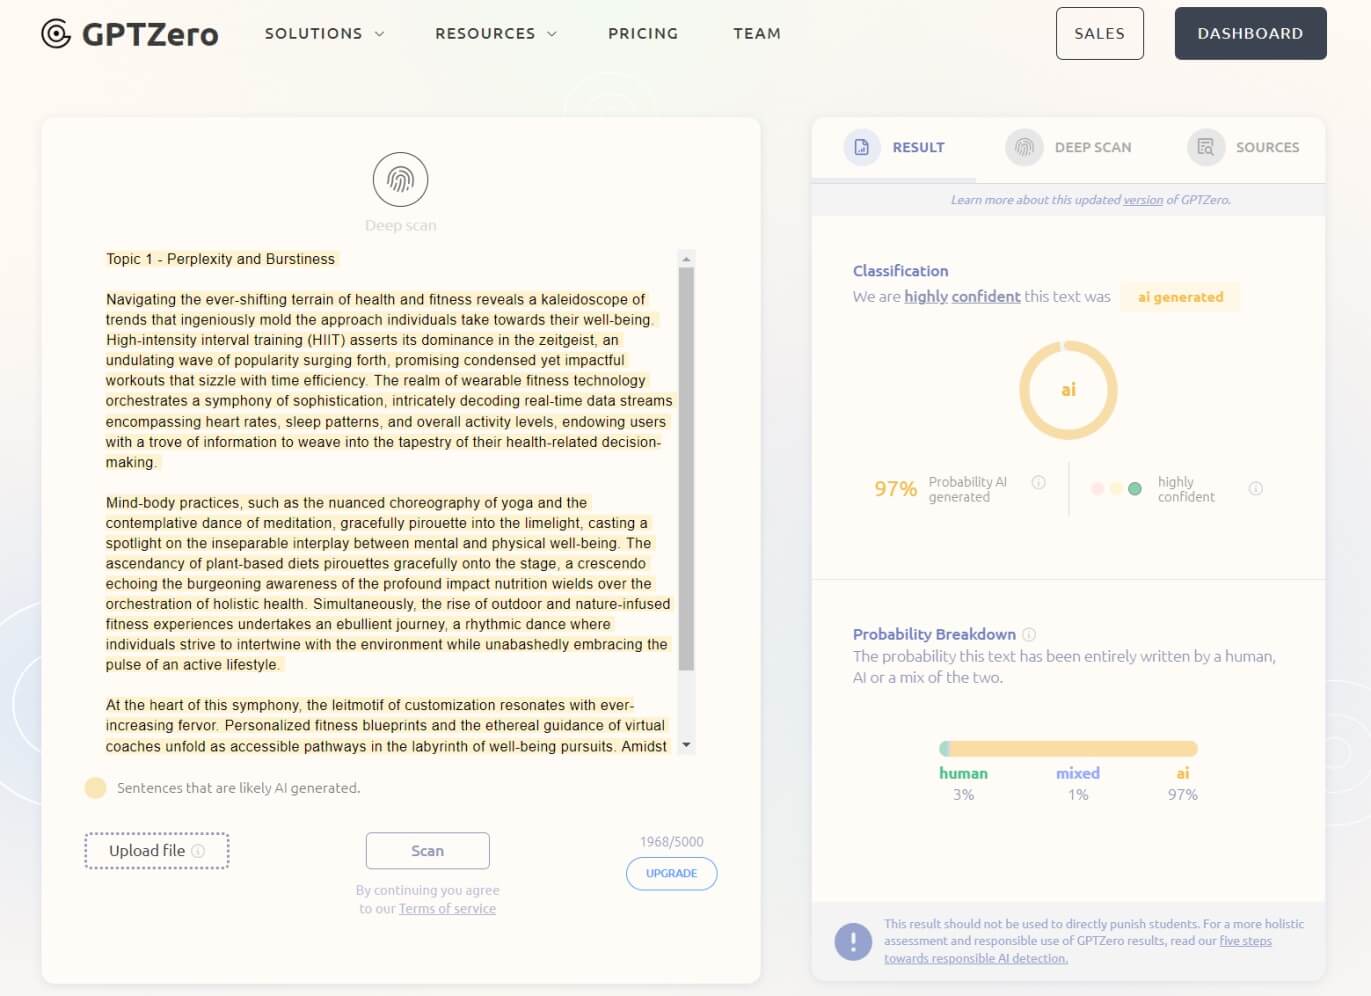Image resolution: width=1371 pixels, height=996 pixels.
Task: Open the Pricing page
Action: [x=643, y=33]
